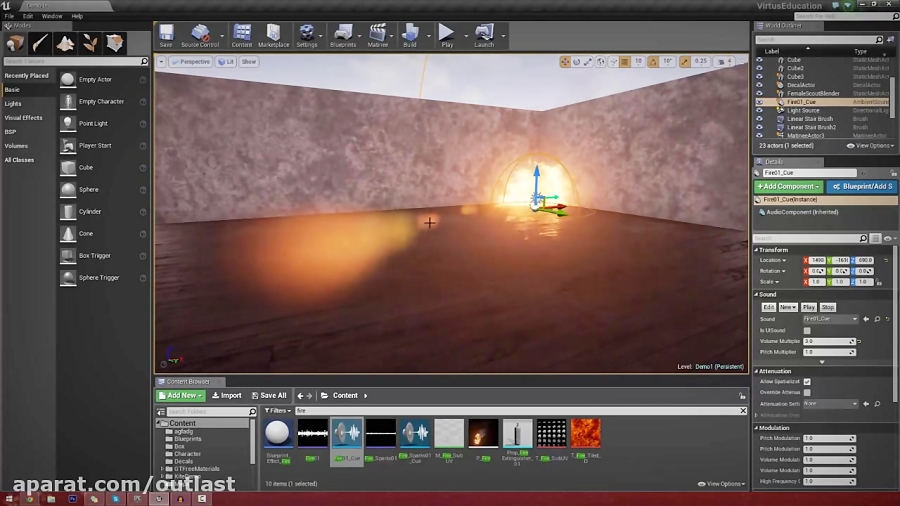Screen dimensions: 900x506
Task: Enable the Override Attenuation checkbox
Action: (807, 392)
